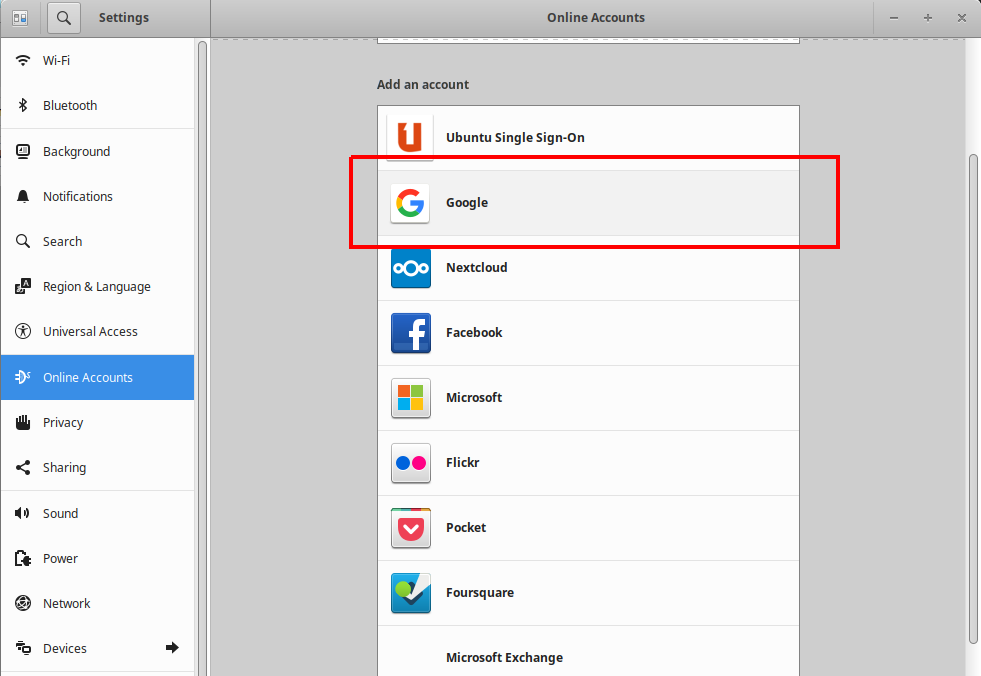Select Sharing in sidebar
981x676 pixels.
click(98, 468)
